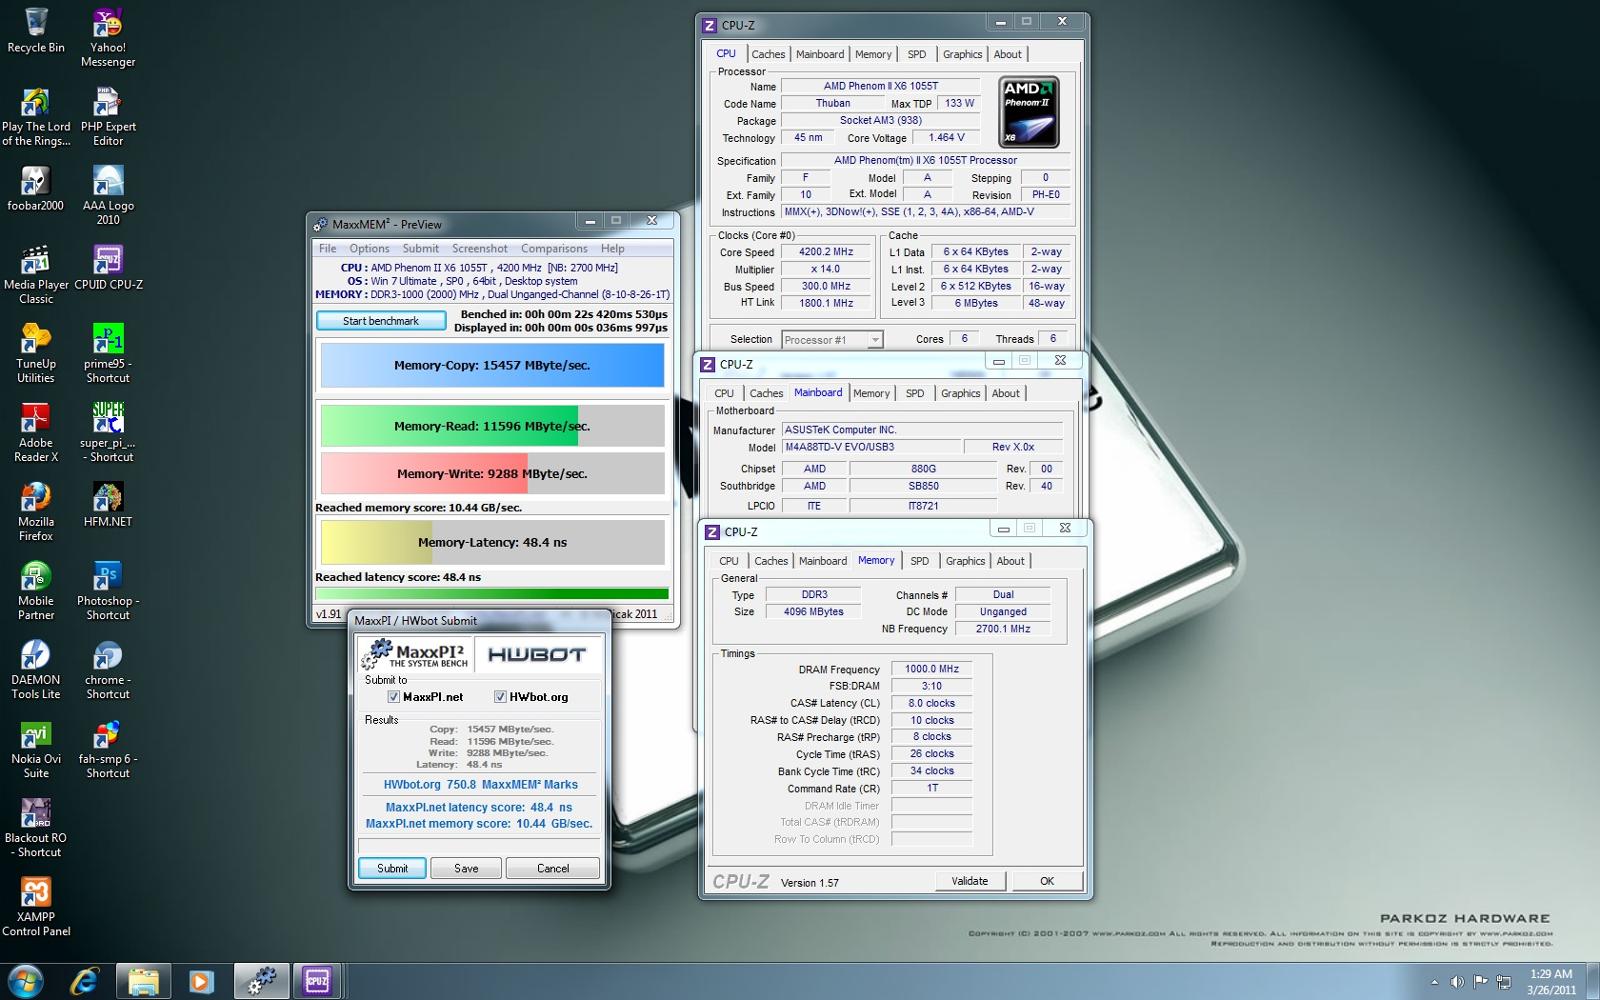
Task: Click the taskbar clock showing 1:29 AM
Action: click(x=1551, y=982)
